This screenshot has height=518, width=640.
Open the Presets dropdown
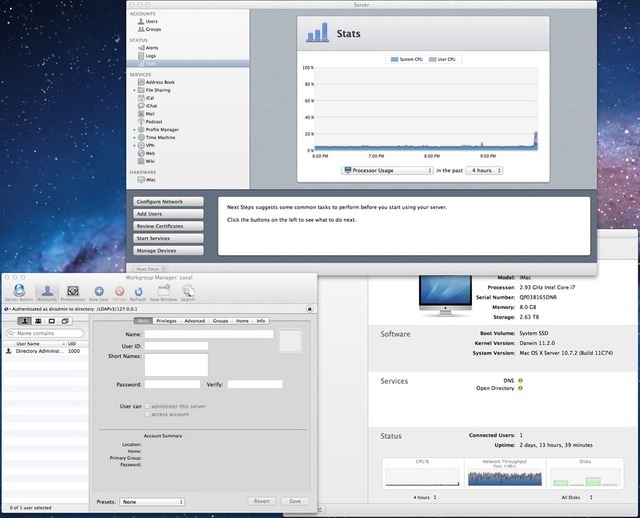pyautogui.click(x=152, y=502)
